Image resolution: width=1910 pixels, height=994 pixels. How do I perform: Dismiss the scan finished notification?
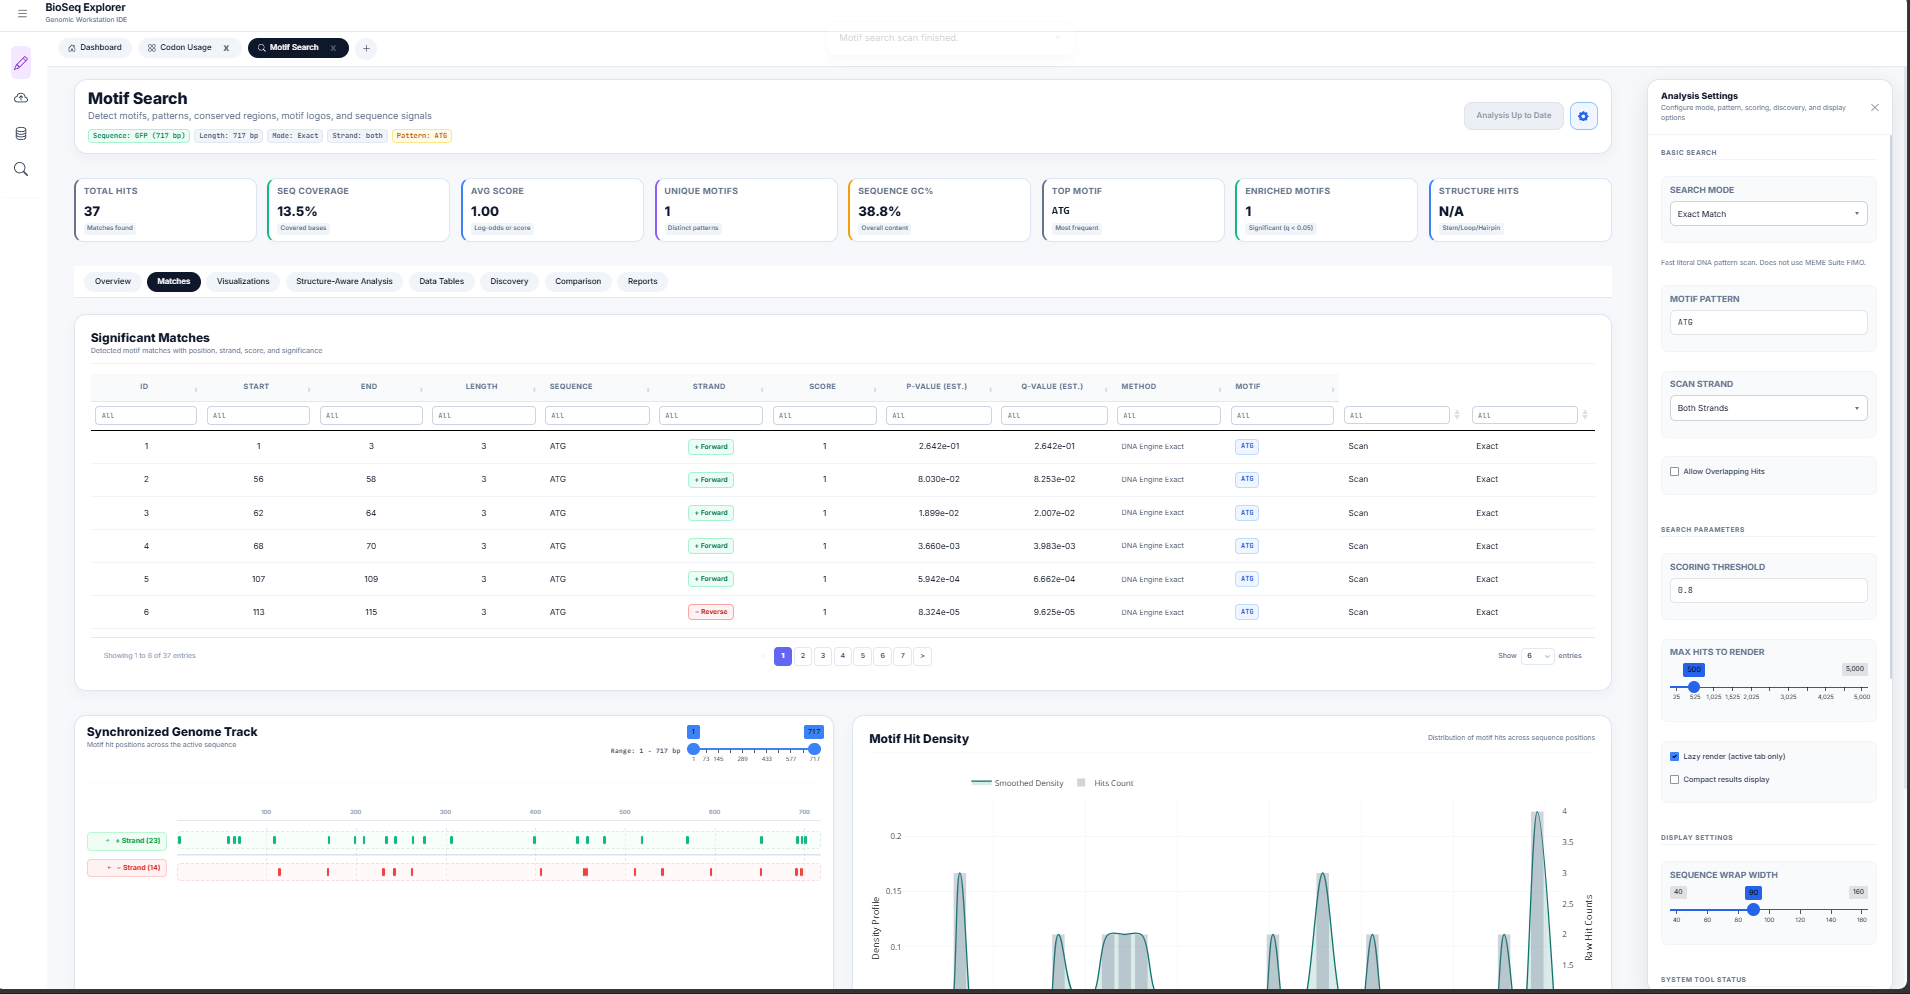click(1058, 38)
